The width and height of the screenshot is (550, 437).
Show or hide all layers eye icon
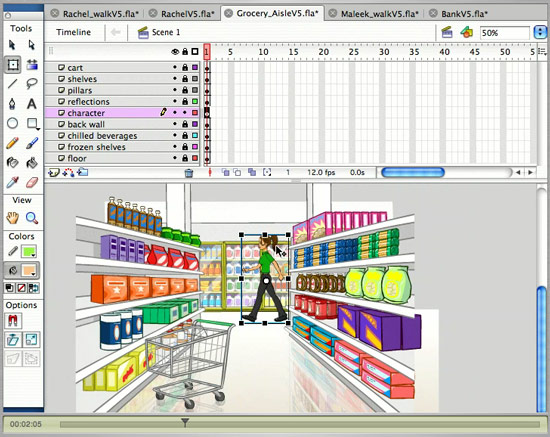[175, 52]
